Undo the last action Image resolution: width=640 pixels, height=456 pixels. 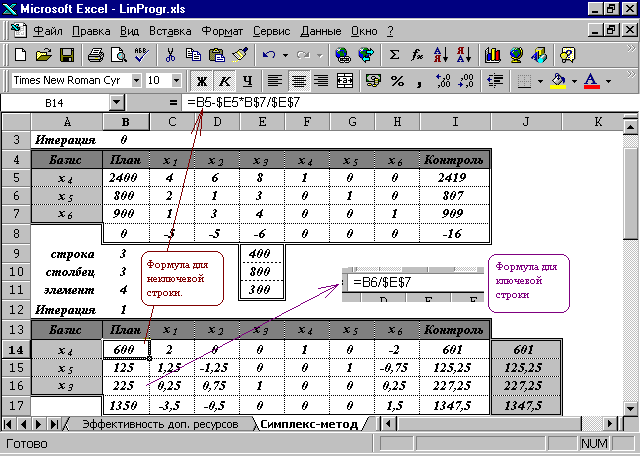tap(269, 55)
